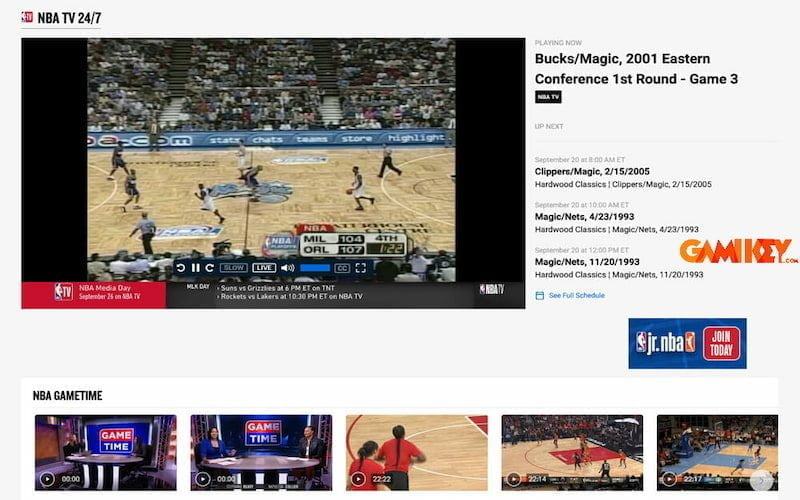Enter fullscreen mode in the video player

click(x=361, y=268)
